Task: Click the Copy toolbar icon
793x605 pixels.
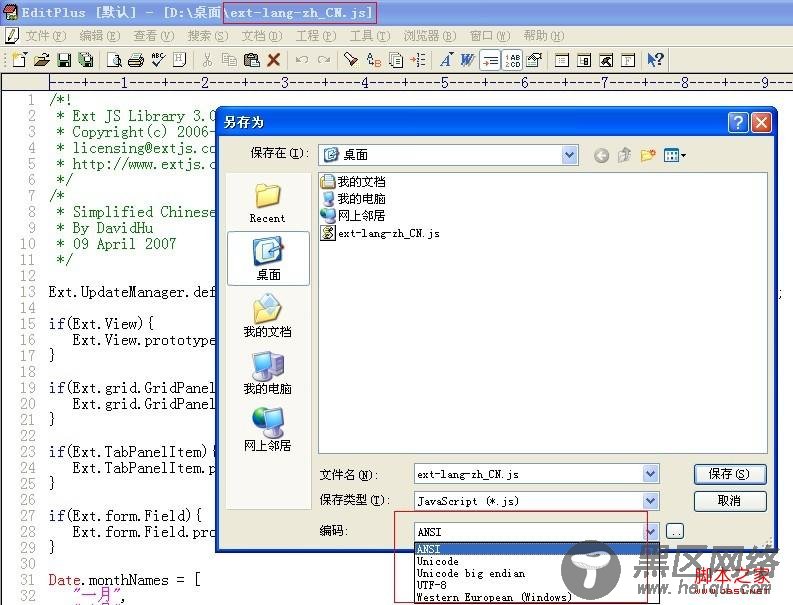Action: point(229,60)
